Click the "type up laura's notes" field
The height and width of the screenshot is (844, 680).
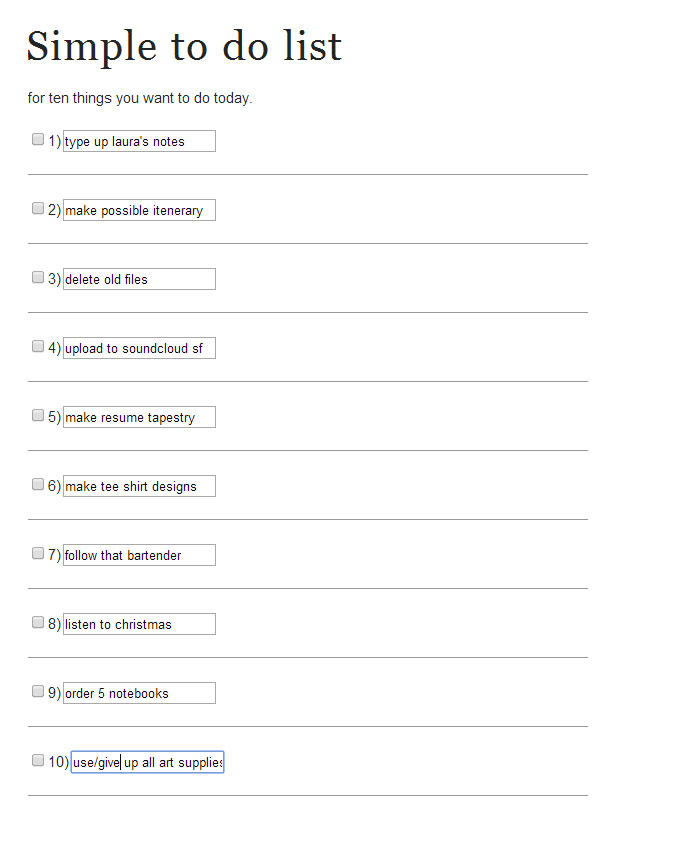tap(139, 141)
